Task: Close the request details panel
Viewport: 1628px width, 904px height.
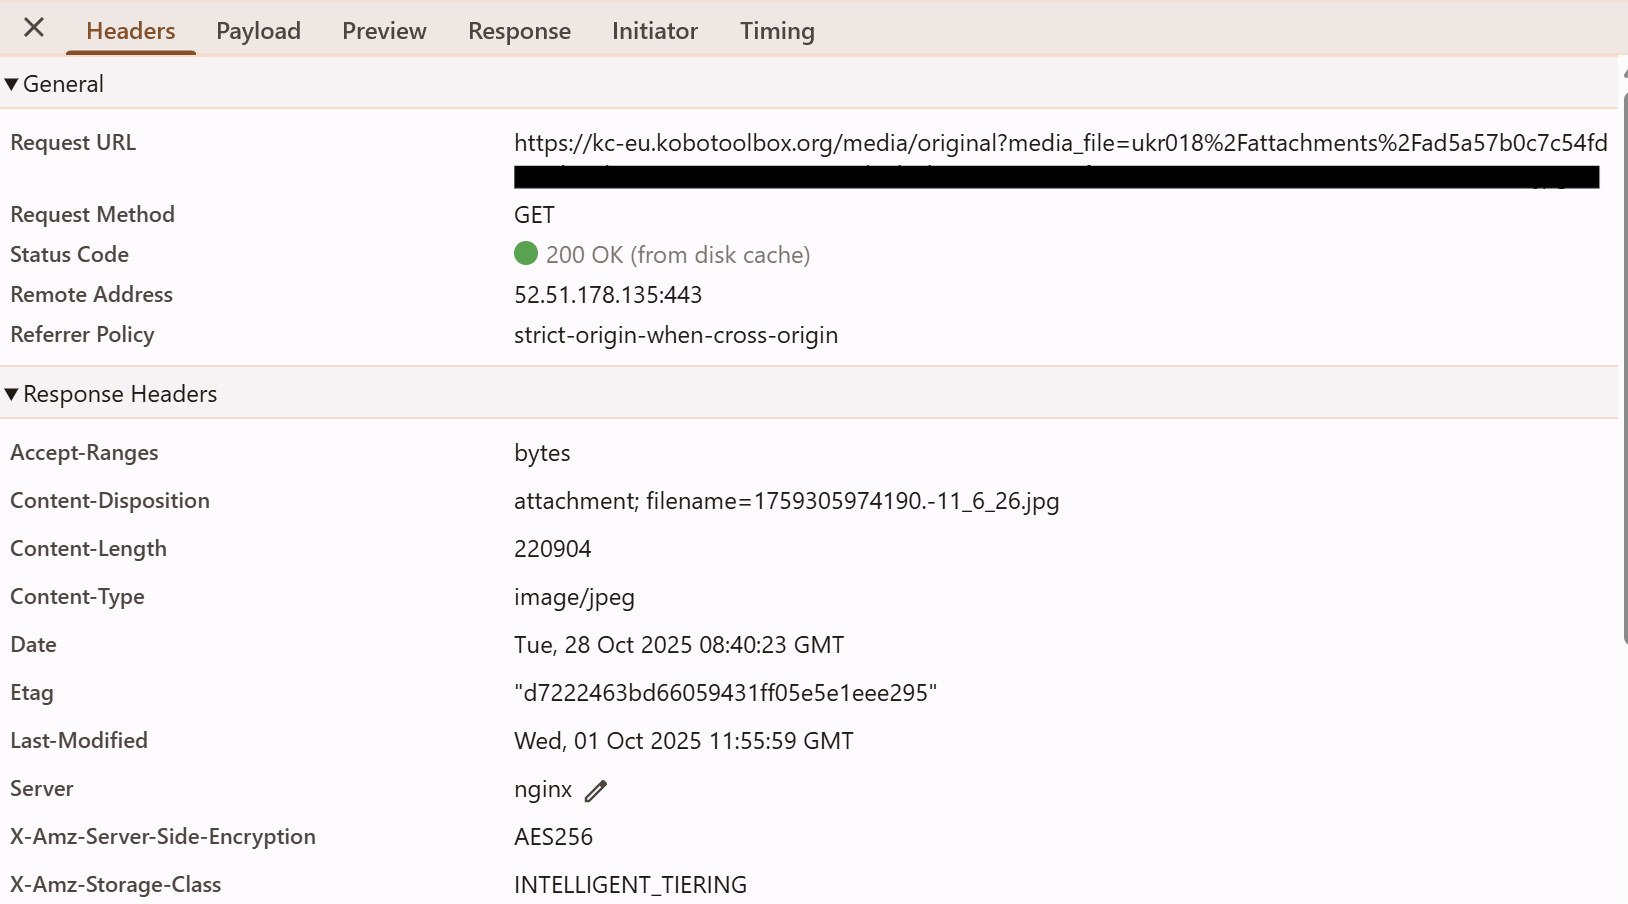Action: [34, 28]
